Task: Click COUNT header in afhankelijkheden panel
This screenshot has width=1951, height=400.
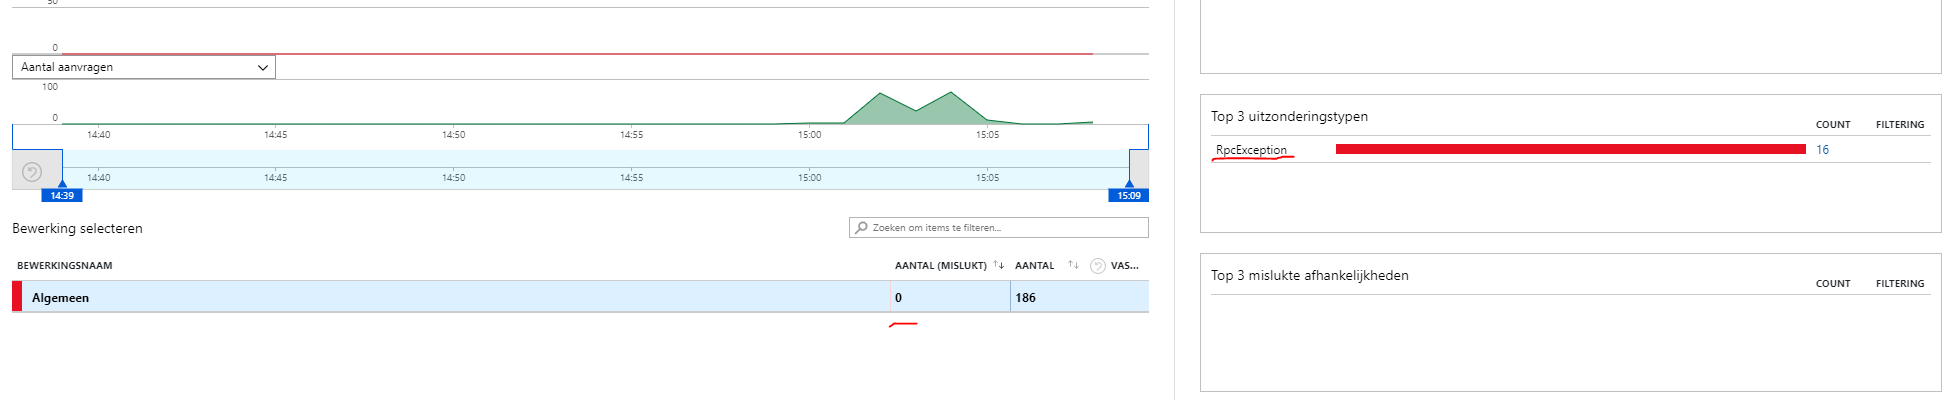Action: point(1833,284)
